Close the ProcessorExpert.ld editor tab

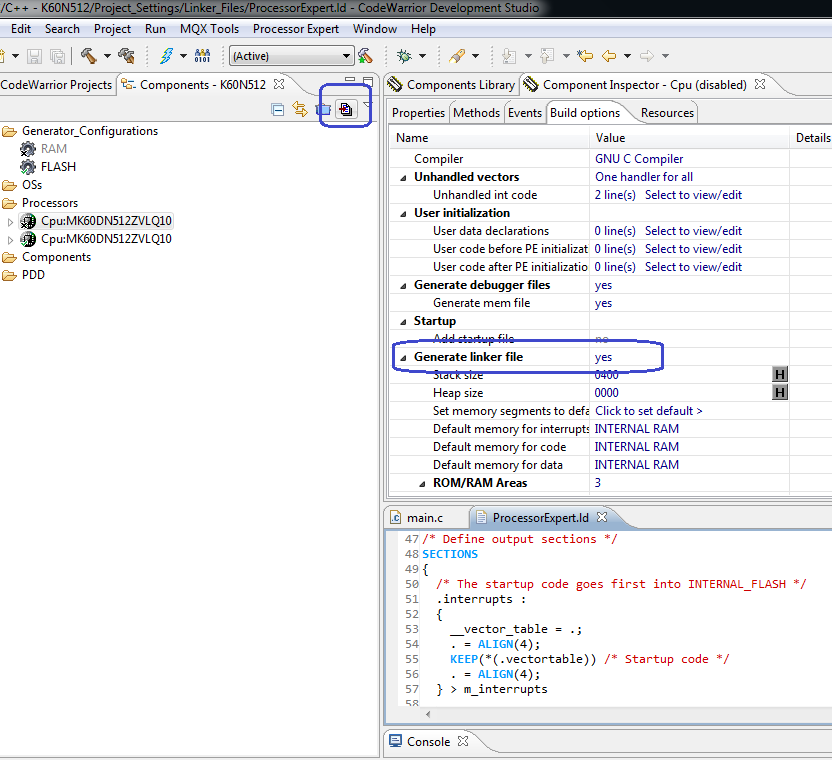tap(604, 518)
